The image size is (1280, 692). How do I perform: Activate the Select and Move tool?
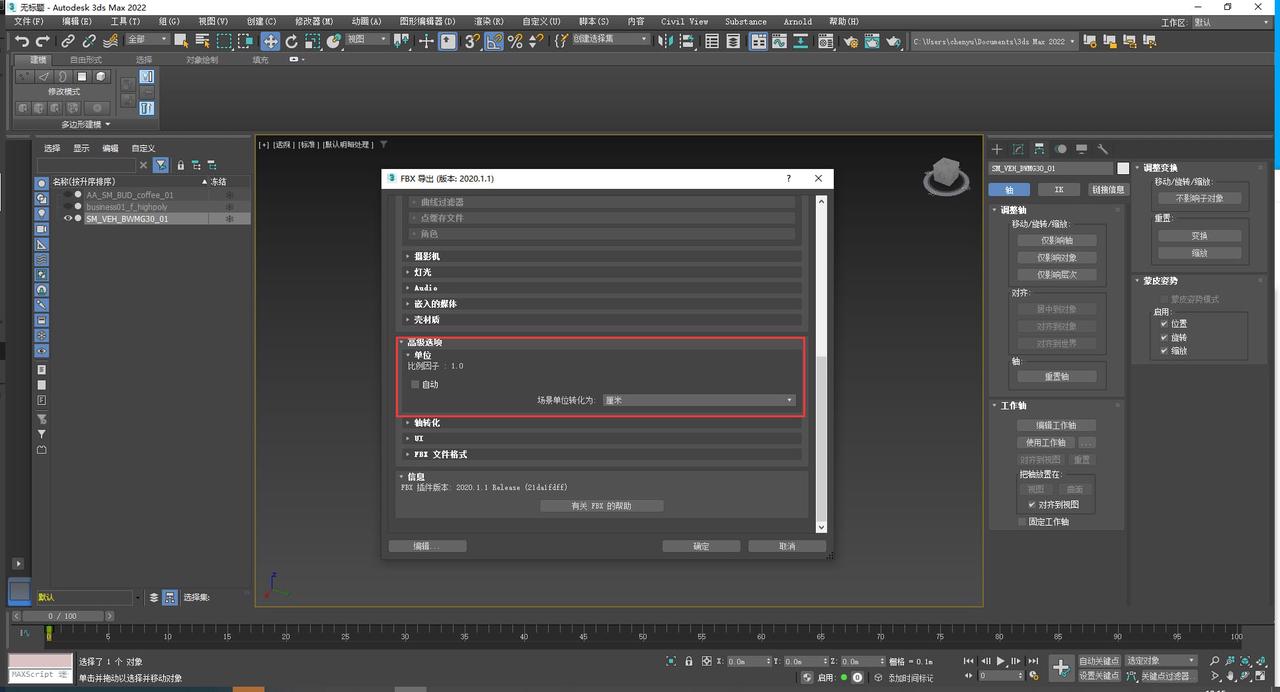point(270,41)
